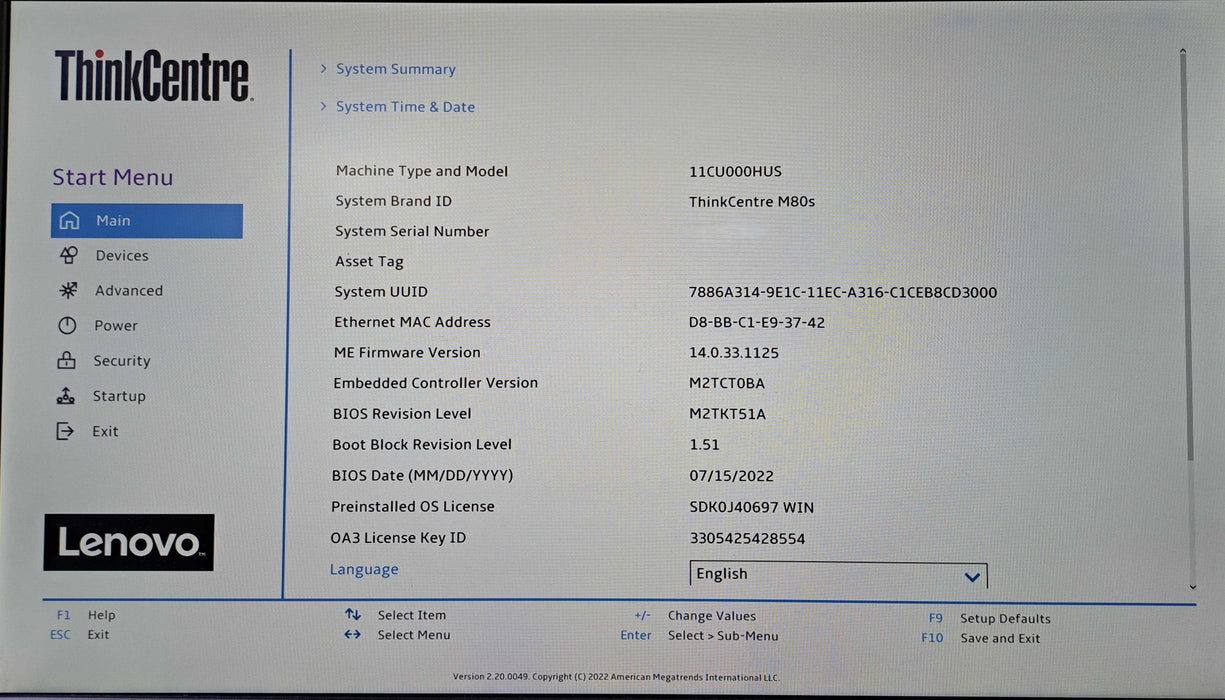
Task: Open System Time & Date settings
Action: [404, 106]
